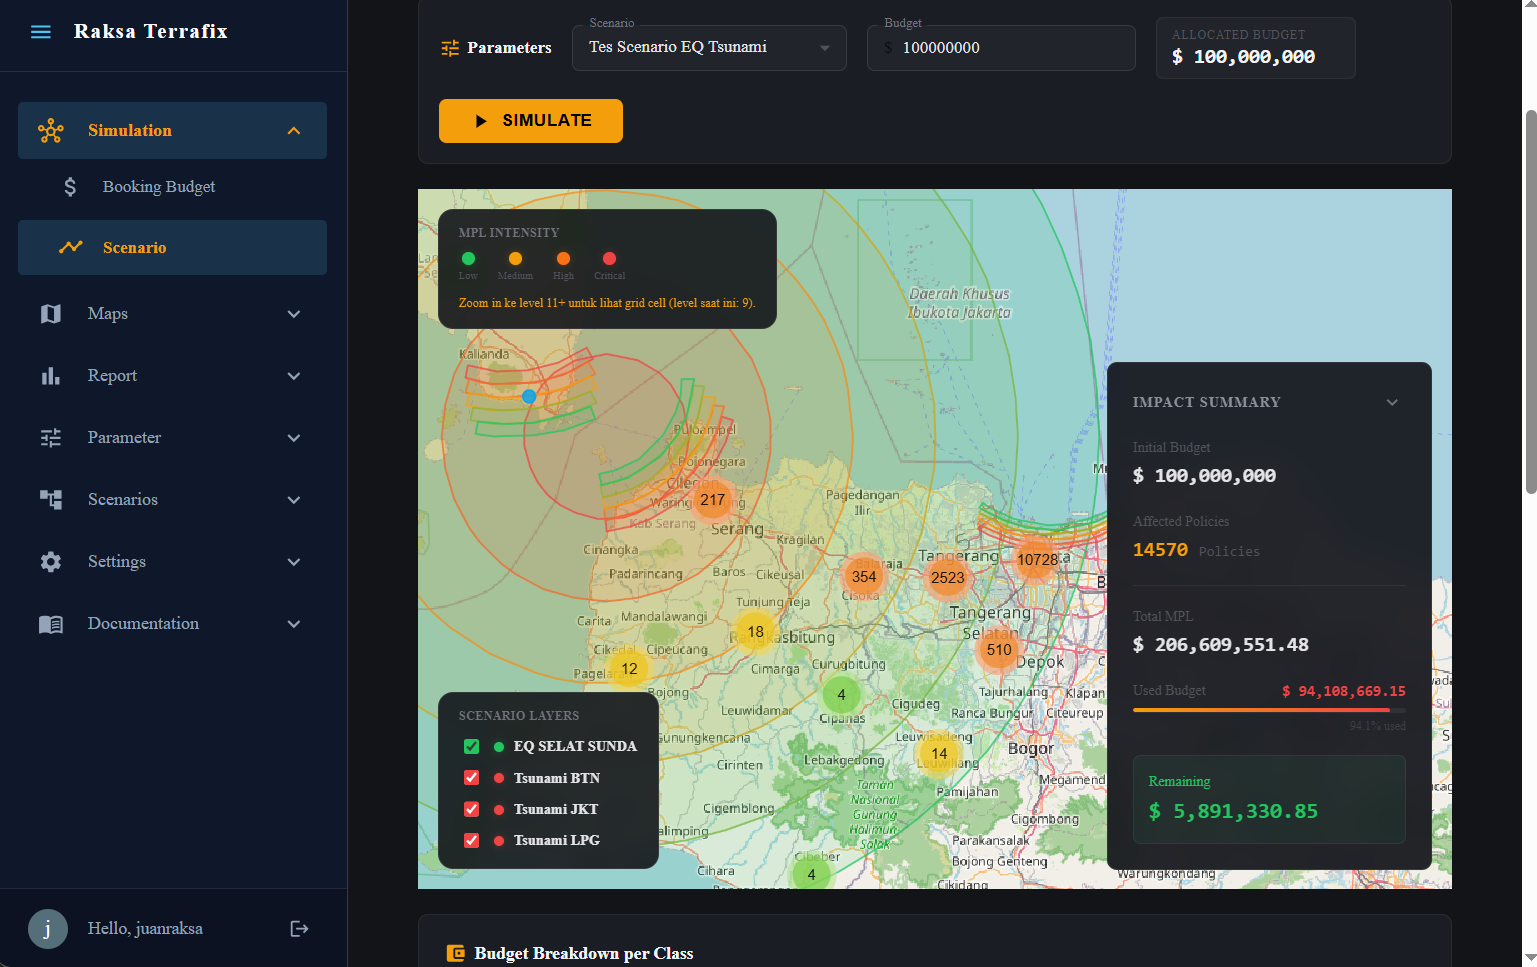The height and width of the screenshot is (967, 1537).
Task: Click the Simulation network icon
Action: pos(51,131)
